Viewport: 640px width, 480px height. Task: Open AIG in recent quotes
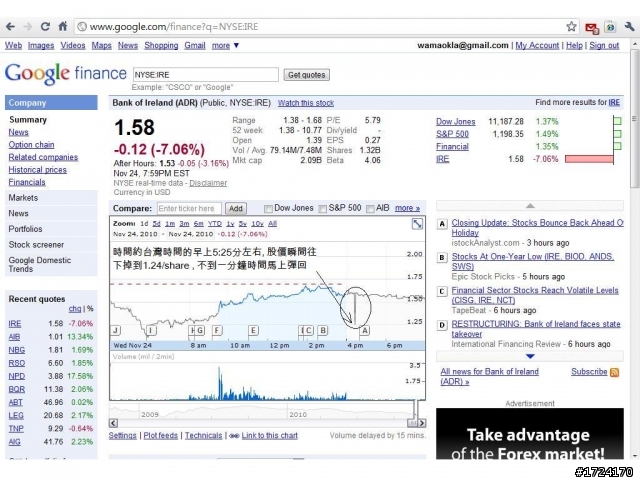pyautogui.click(x=15, y=442)
